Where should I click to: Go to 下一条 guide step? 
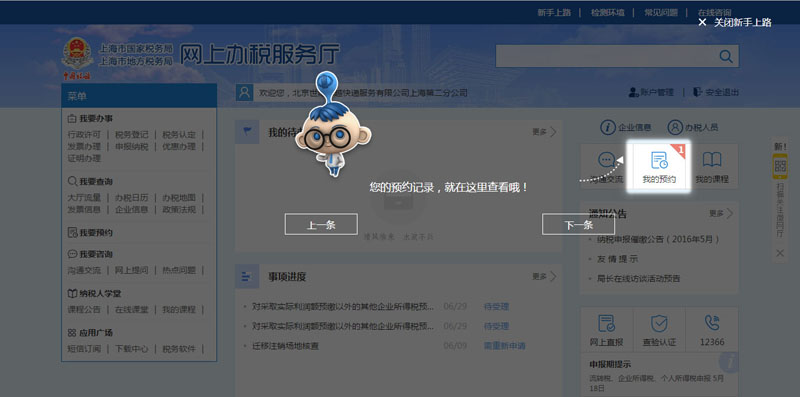click(578, 225)
